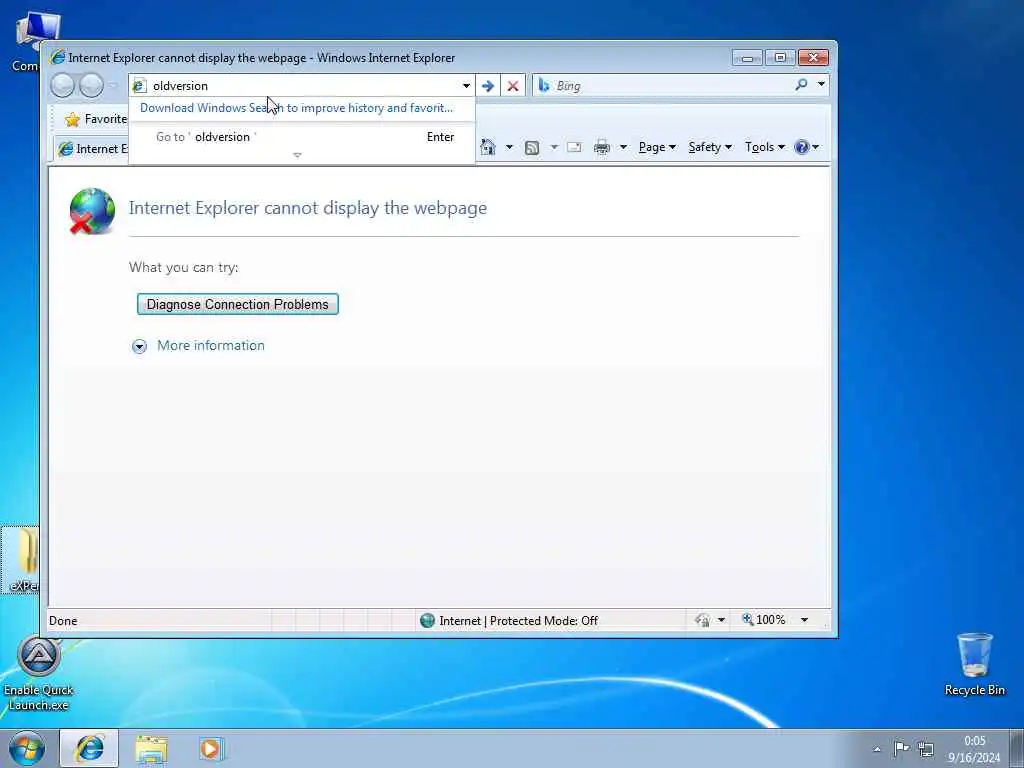Click the Go arrow next to address bar
This screenshot has height=768, width=1024.
coord(487,86)
